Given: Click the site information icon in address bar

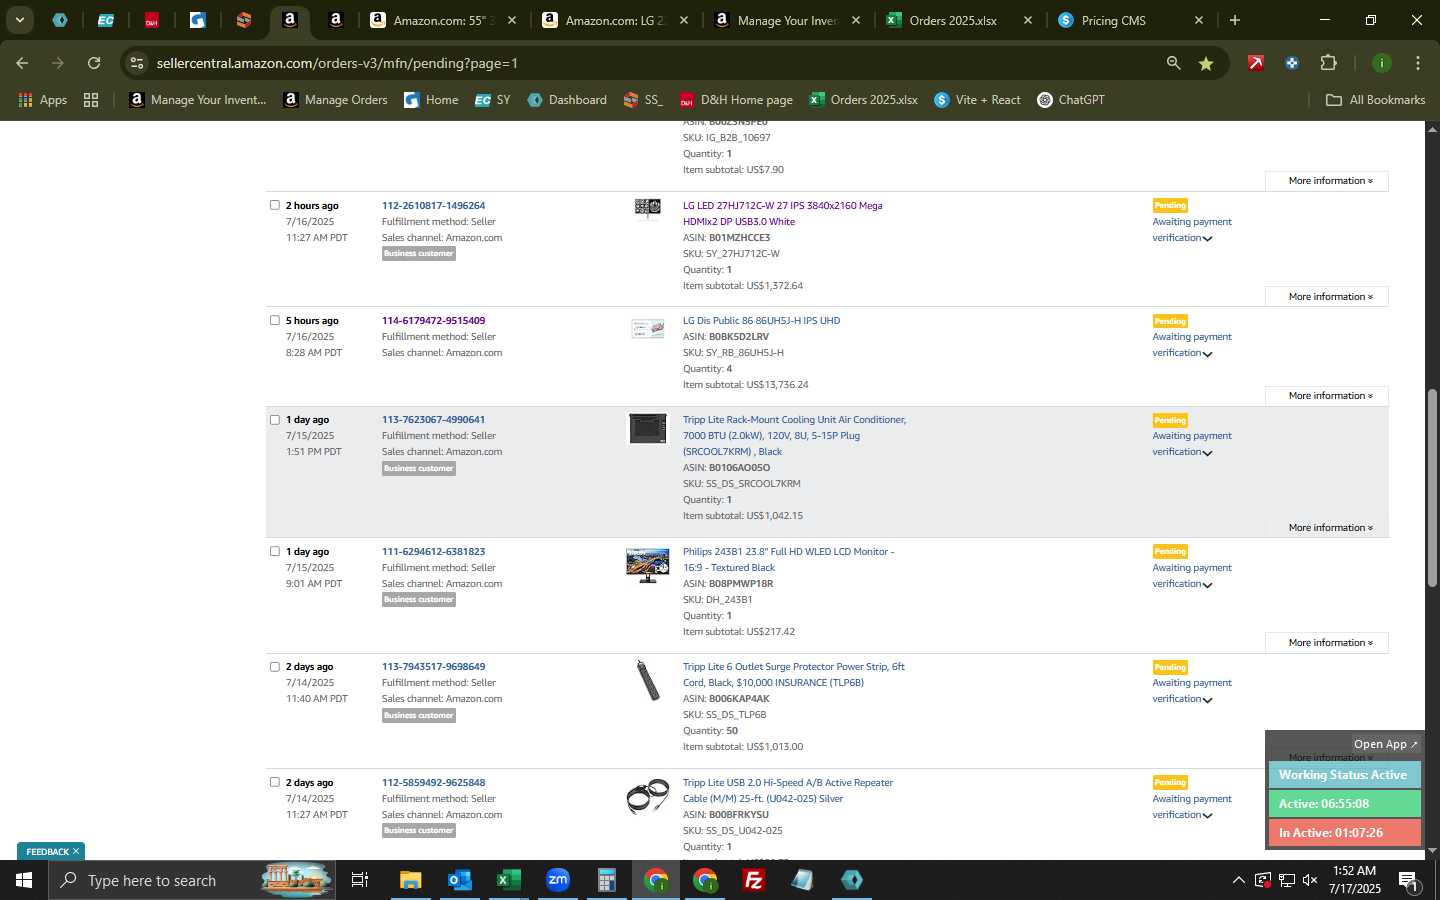Looking at the screenshot, I should pos(137,63).
